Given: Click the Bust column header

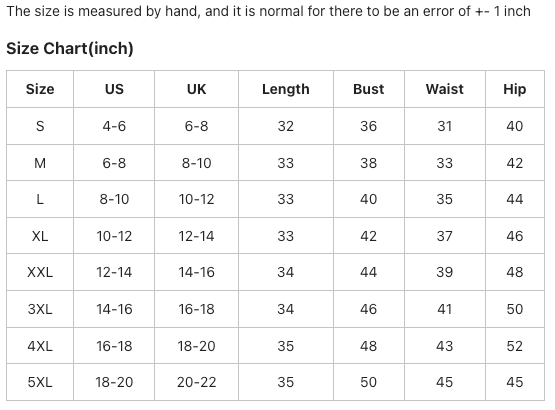Looking at the screenshot, I should 368,89.
